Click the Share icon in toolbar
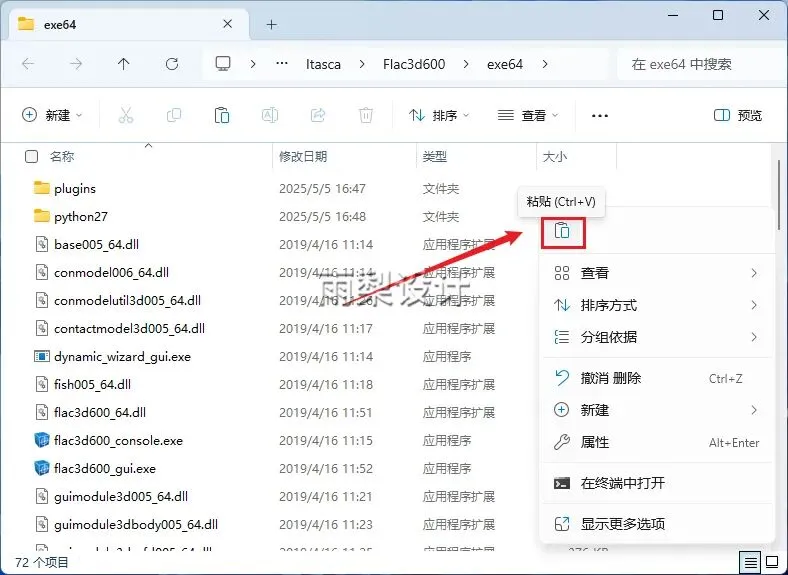This screenshot has width=788, height=575. (318, 116)
